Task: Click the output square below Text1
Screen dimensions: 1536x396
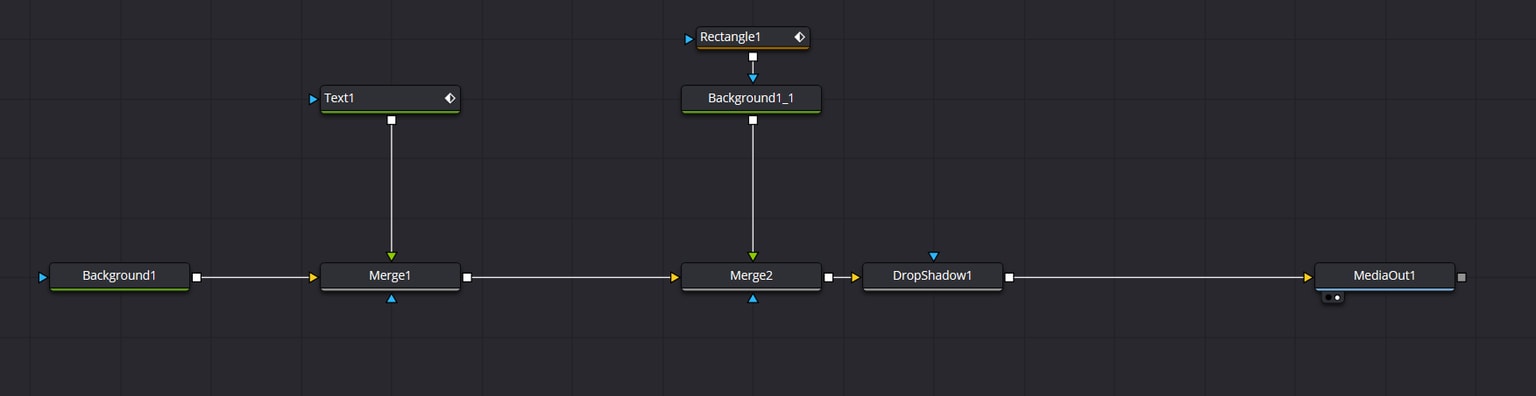Action: click(x=391, y=120)
